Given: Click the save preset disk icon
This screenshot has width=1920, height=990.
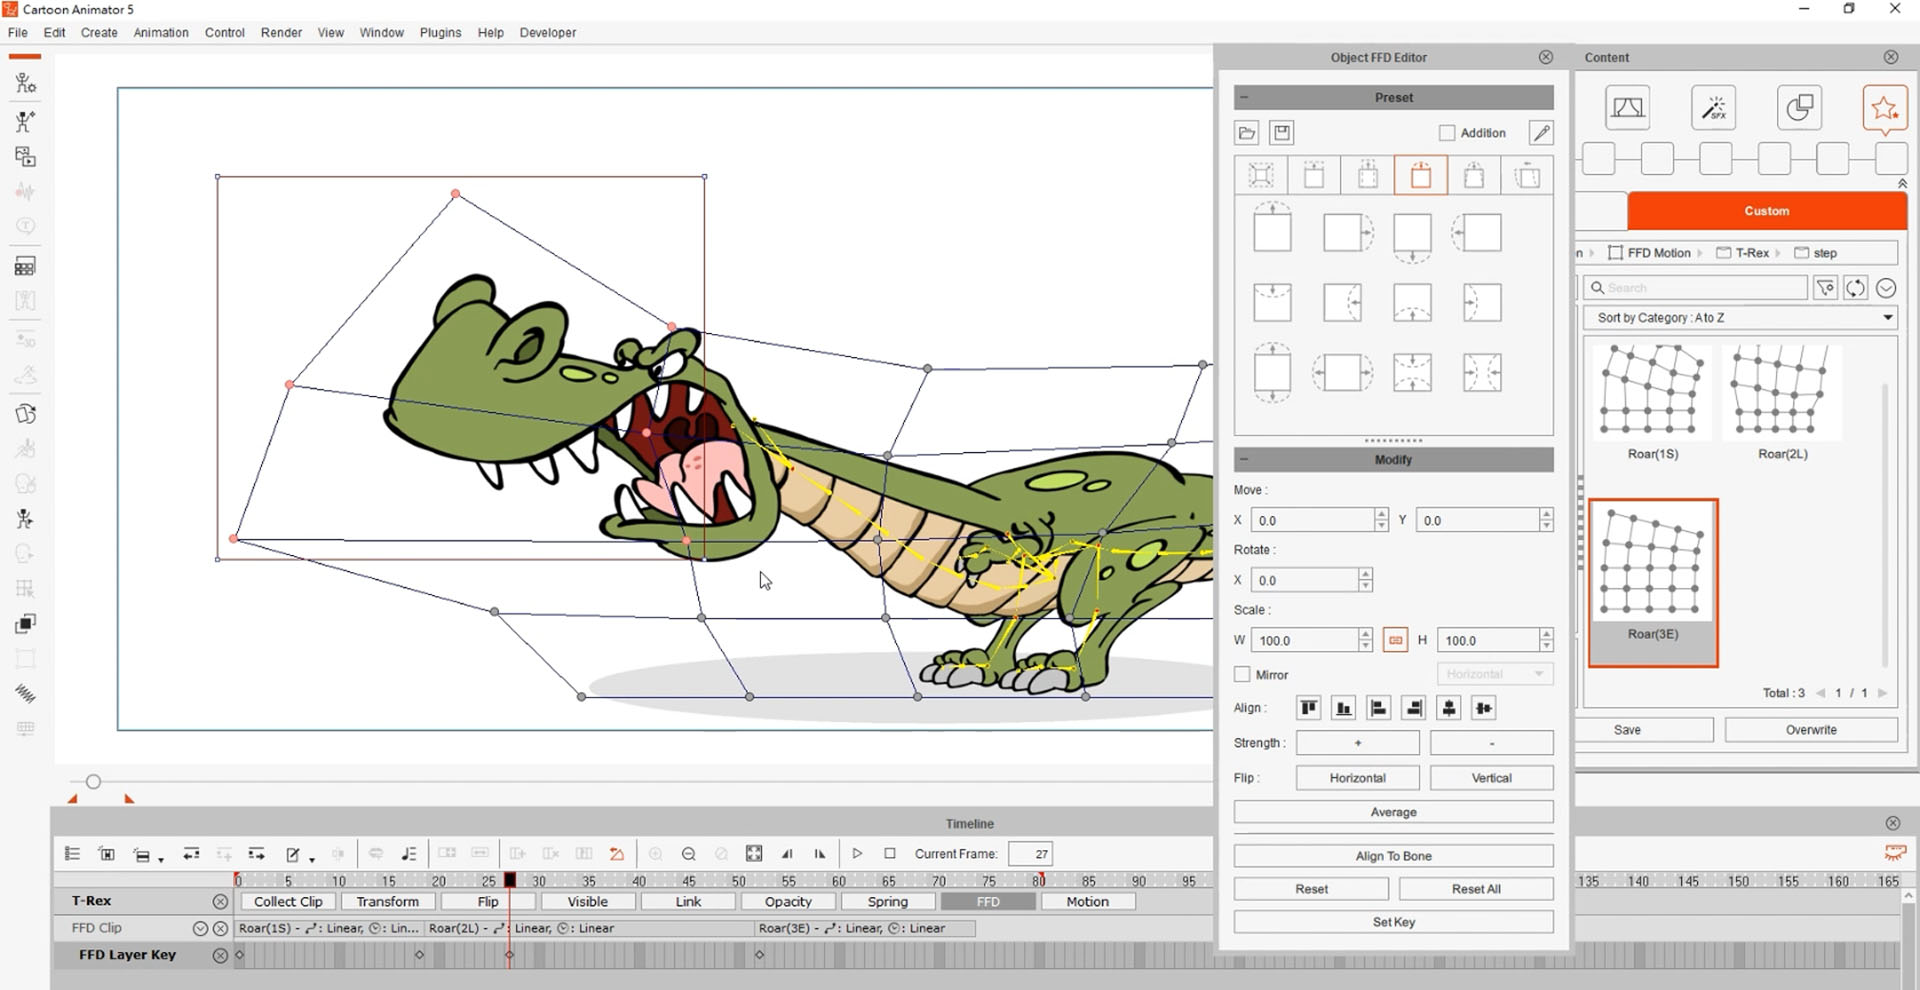Looking at the screenshot, I should pos(1282,133).
